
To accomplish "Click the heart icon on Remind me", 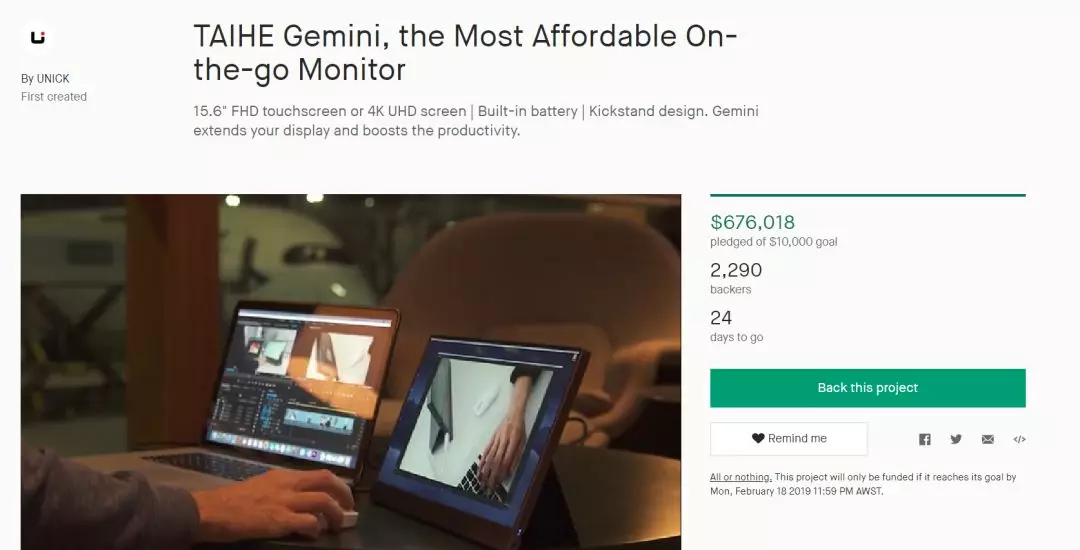I will 758,438.
